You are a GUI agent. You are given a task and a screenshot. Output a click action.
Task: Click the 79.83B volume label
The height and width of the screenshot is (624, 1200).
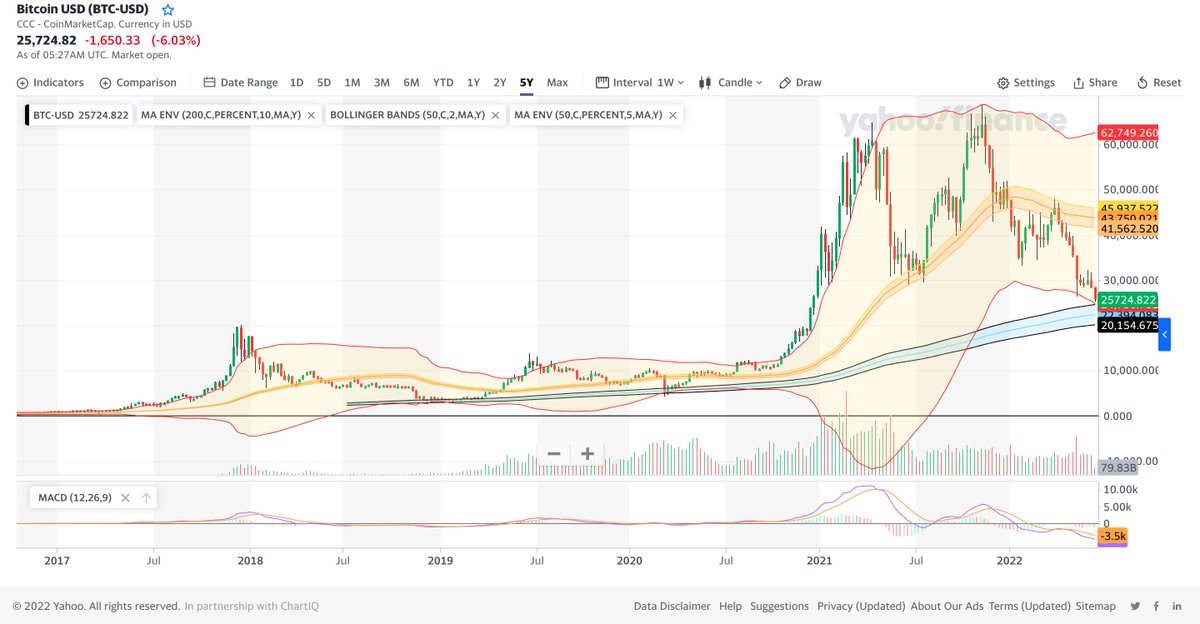pyautogui.click(x=1116, y=467)
